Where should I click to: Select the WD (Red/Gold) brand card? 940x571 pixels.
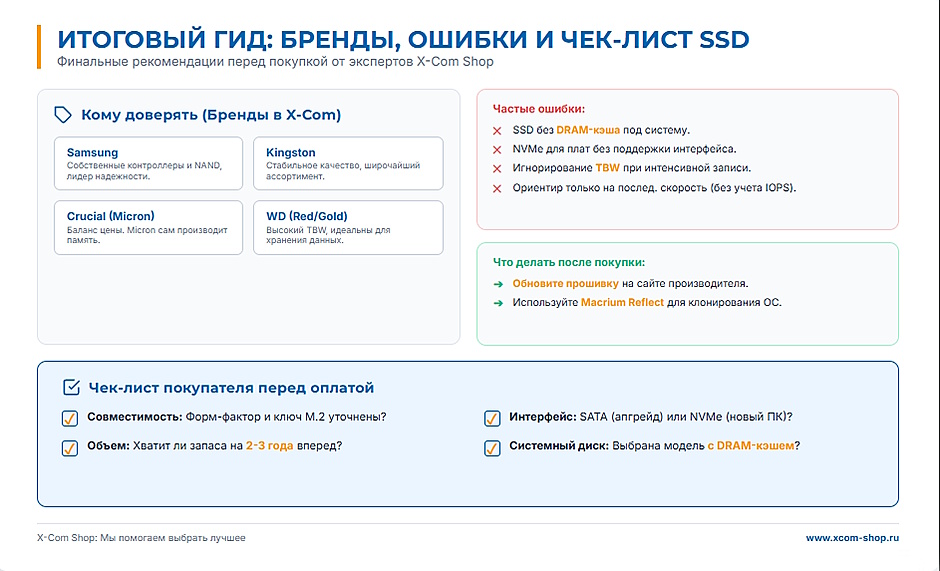pos(348,227)
